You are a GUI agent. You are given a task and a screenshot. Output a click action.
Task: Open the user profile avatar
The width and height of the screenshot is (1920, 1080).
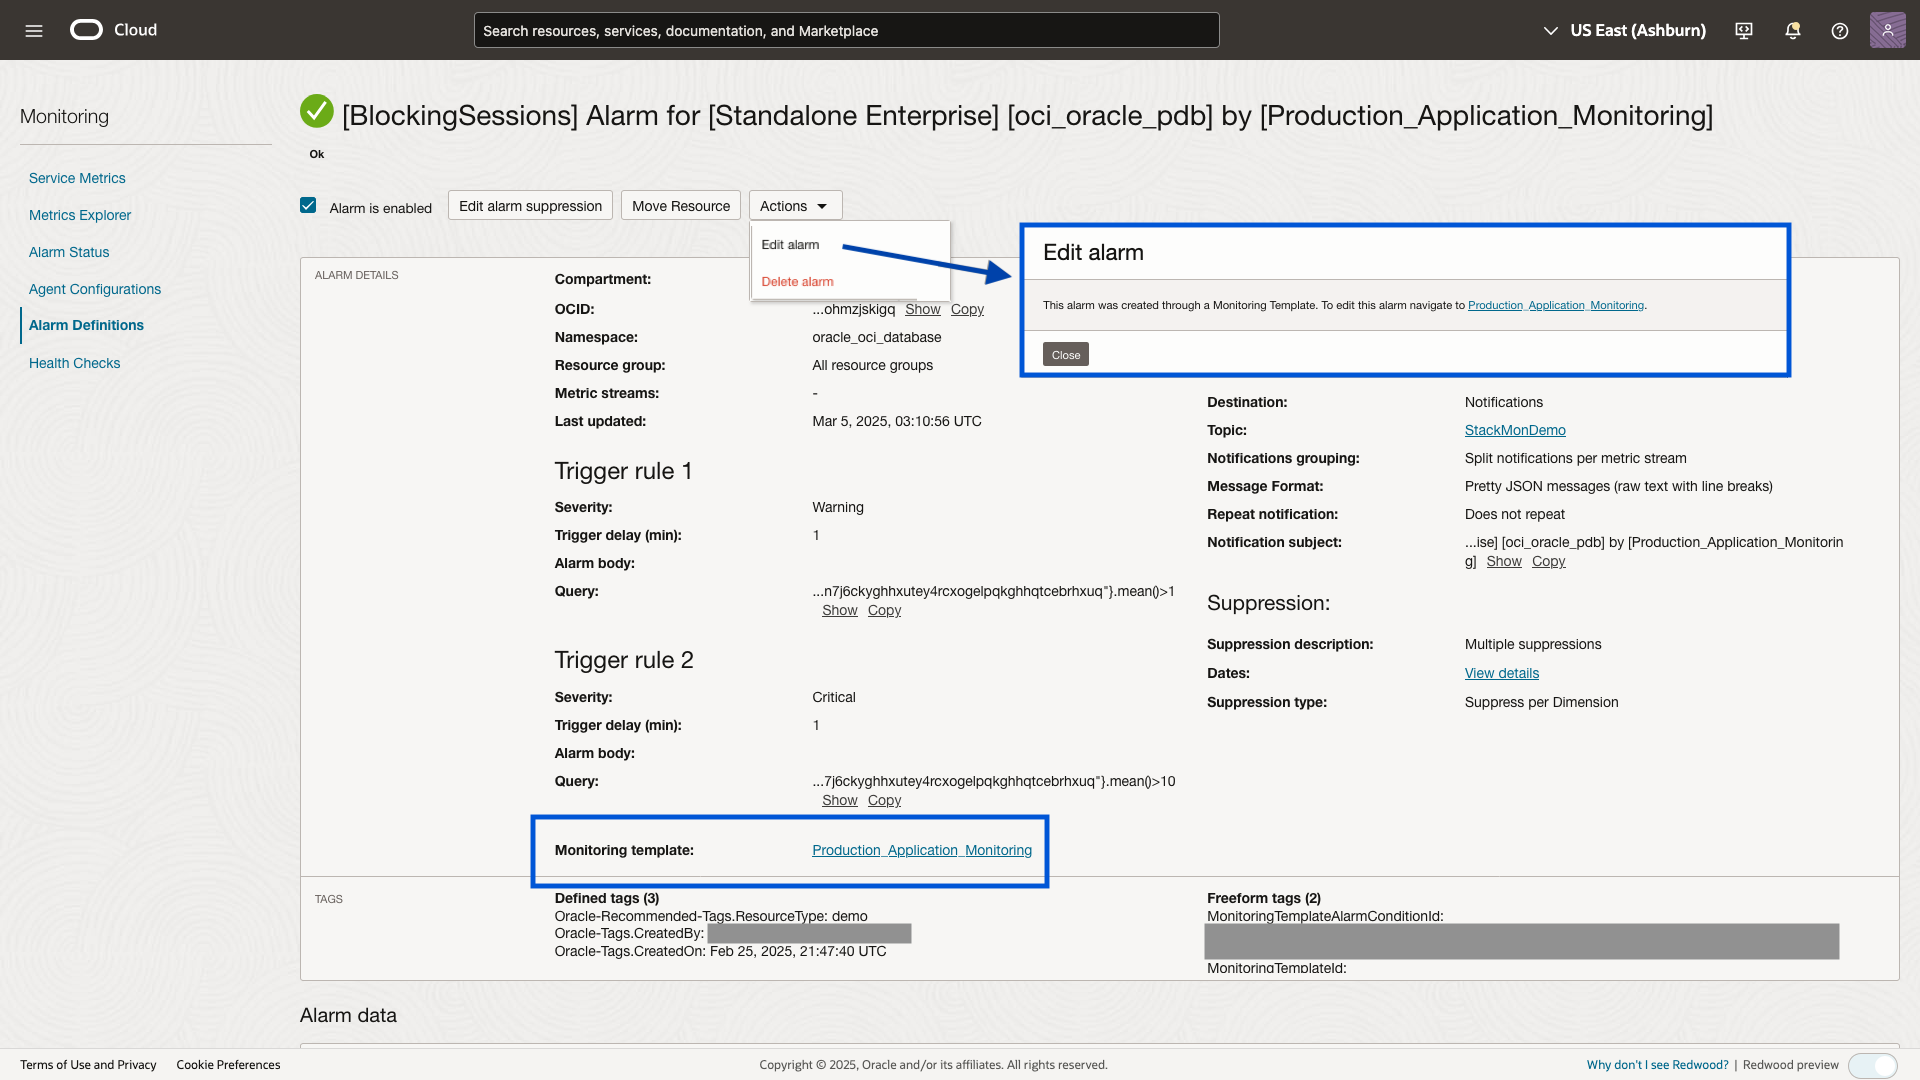coord(1887,30)
